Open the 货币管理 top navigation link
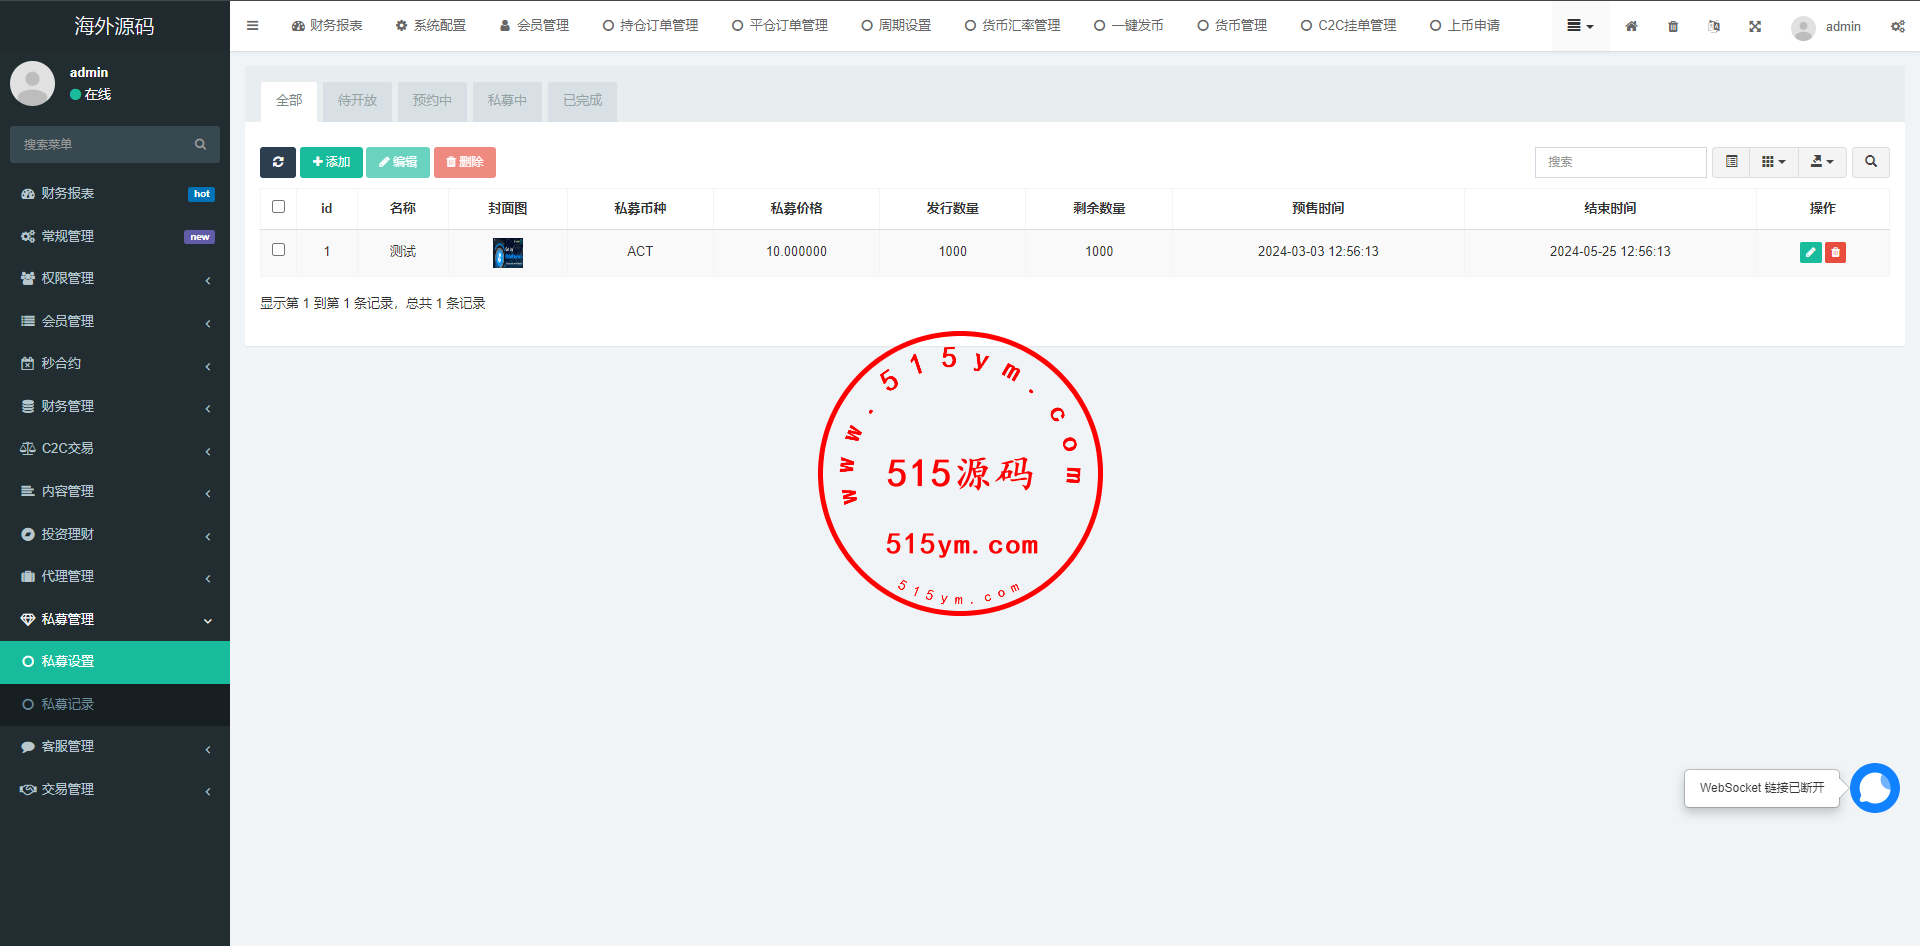Screen dimensions: 1920x946 click(1232, 26)
